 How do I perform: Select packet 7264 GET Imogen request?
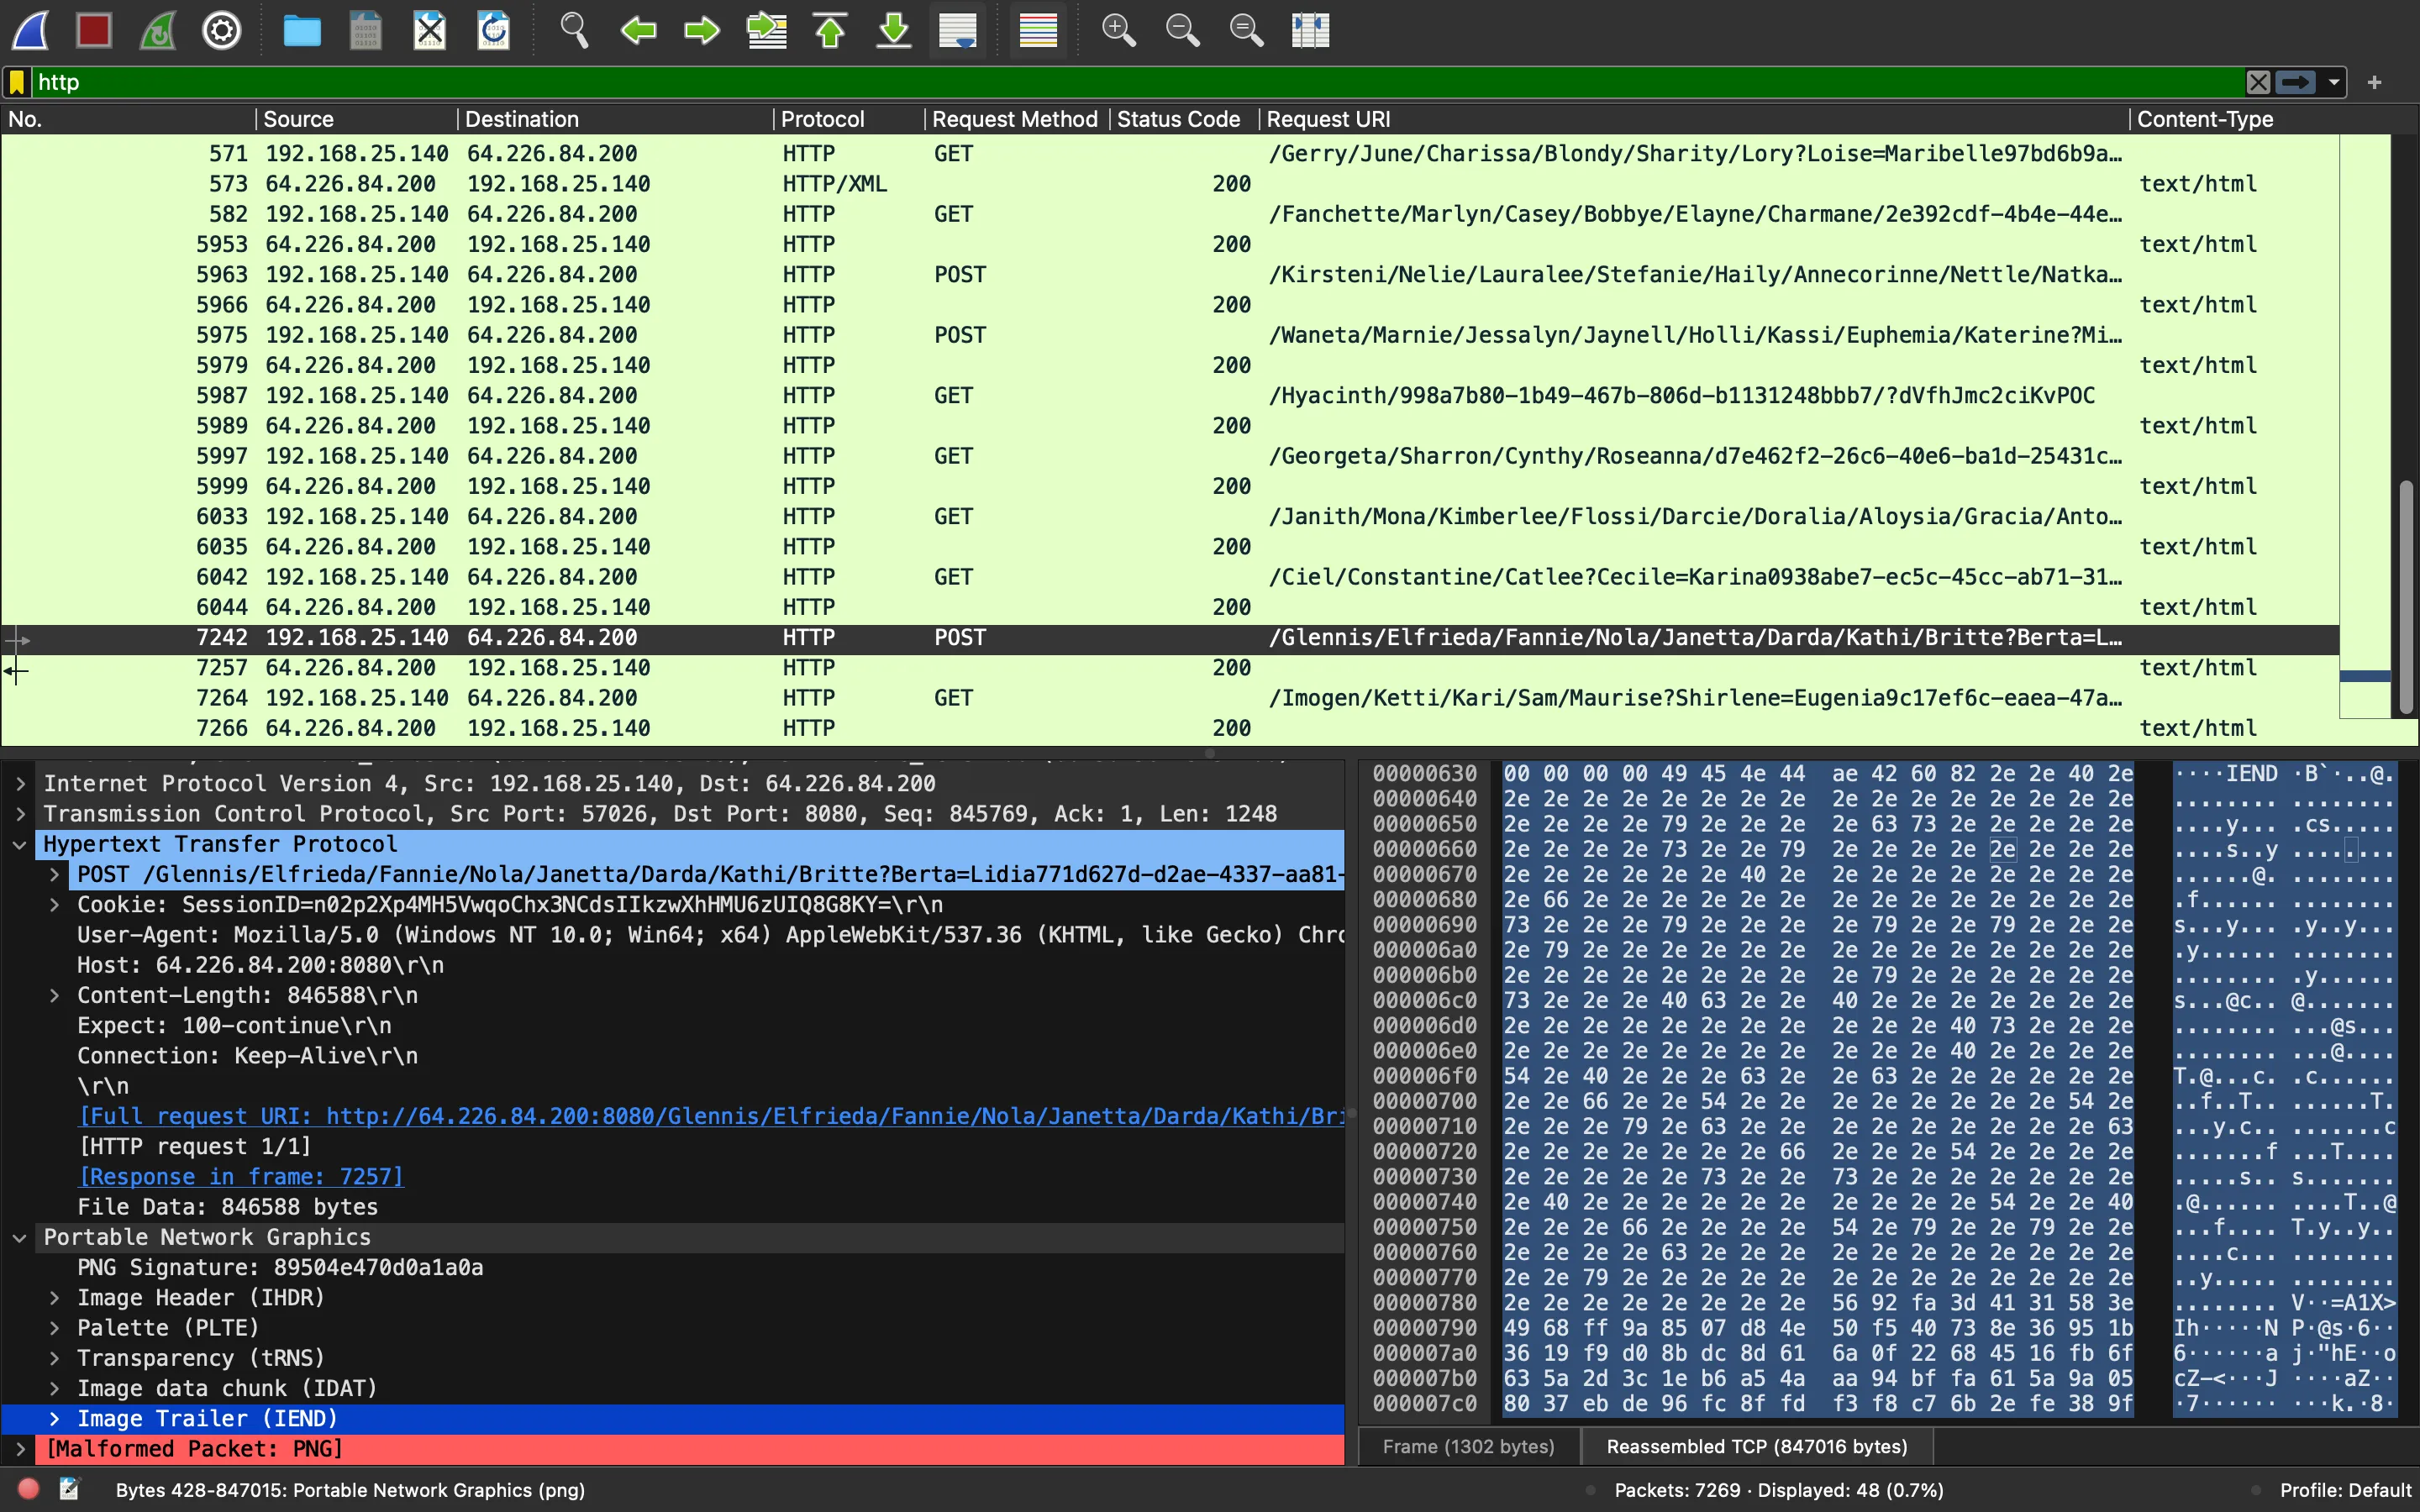pos(1170,698)
